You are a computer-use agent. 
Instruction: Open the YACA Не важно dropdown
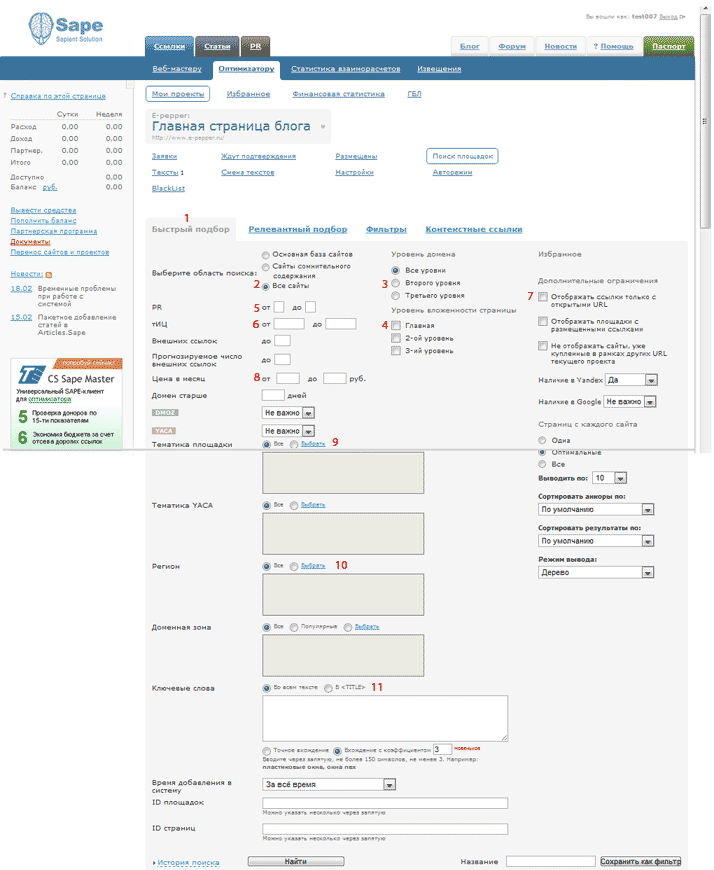(288, 431)
